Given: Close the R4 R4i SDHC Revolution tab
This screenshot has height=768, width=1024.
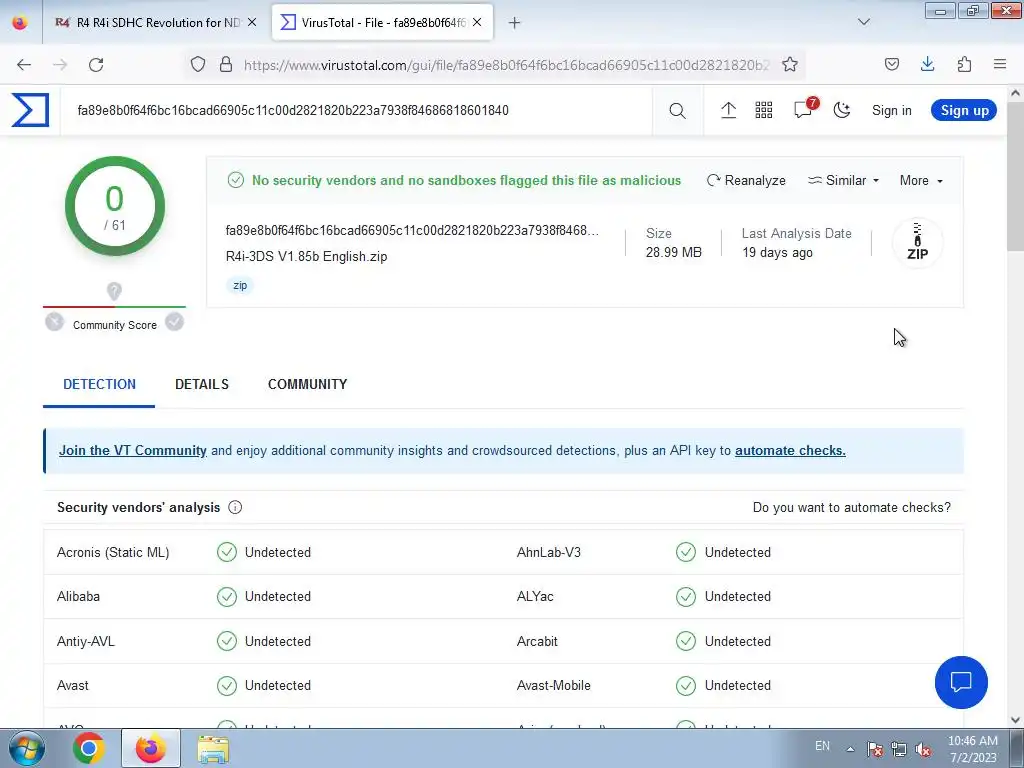Looking at the screenshot, I should (252, 22).
